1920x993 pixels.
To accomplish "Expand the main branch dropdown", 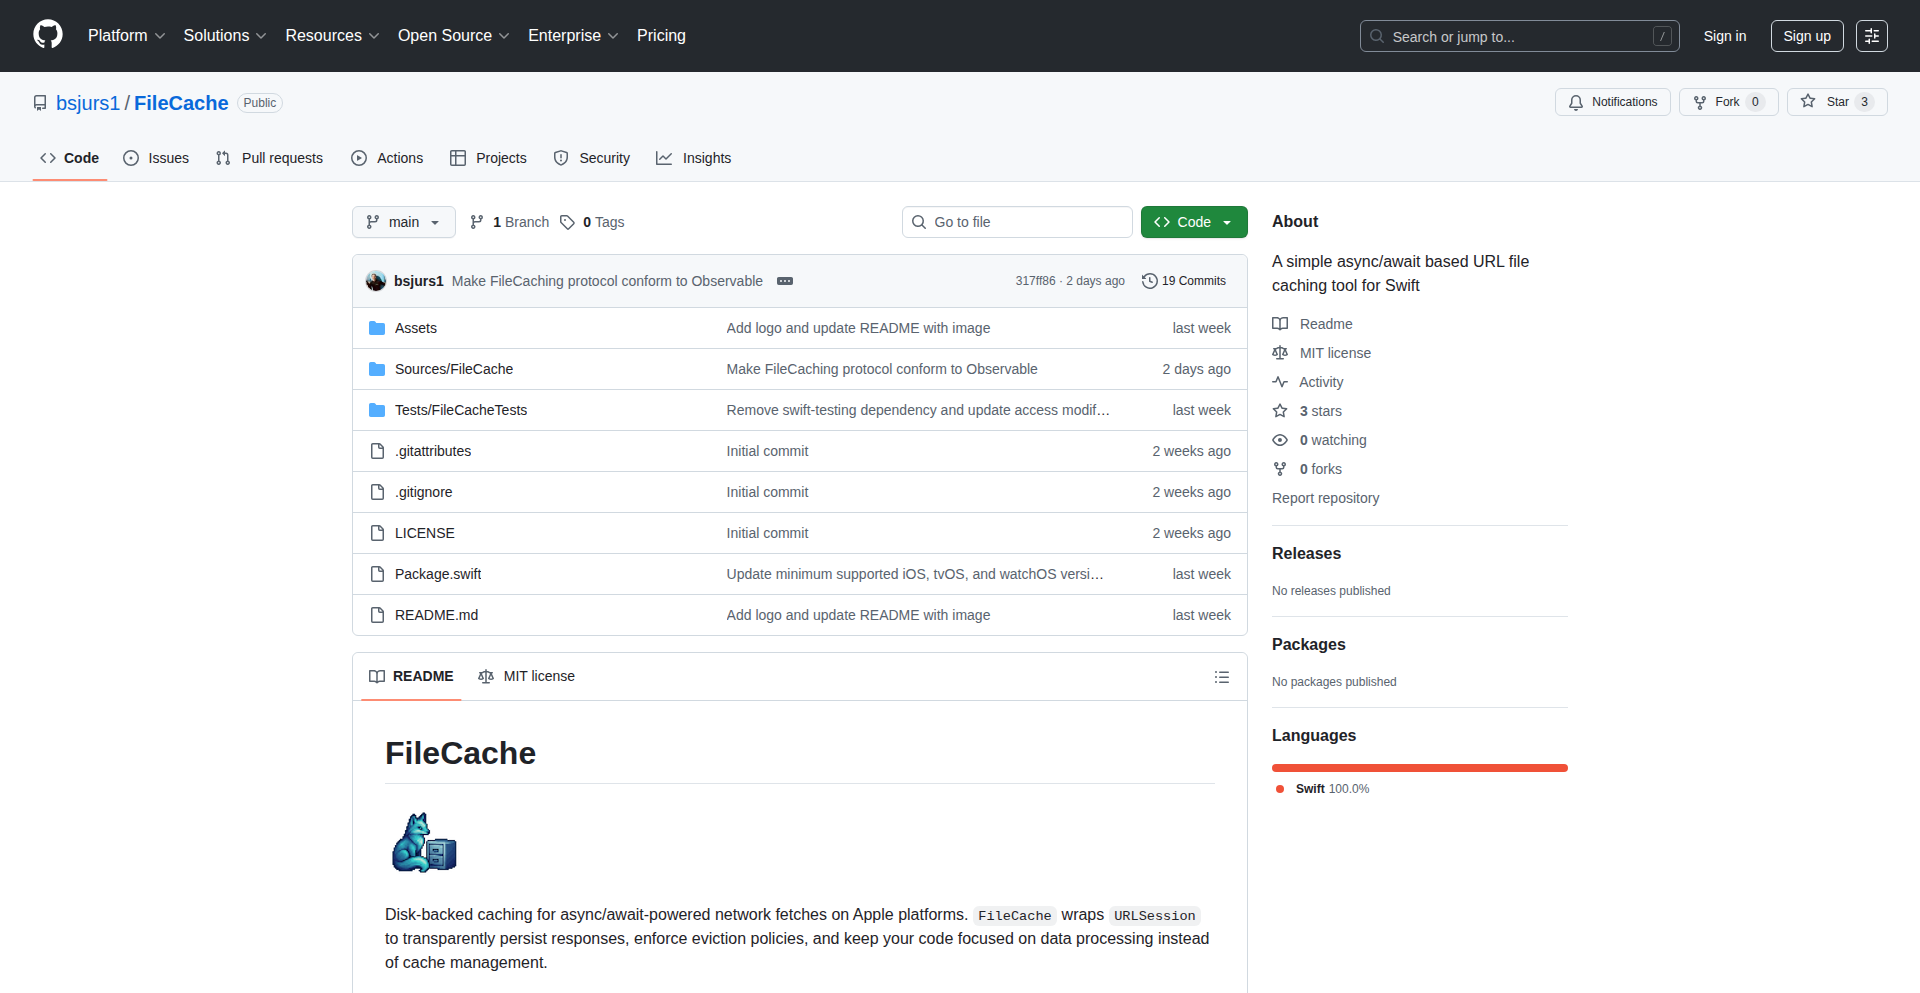I will (x=403, y=222).
